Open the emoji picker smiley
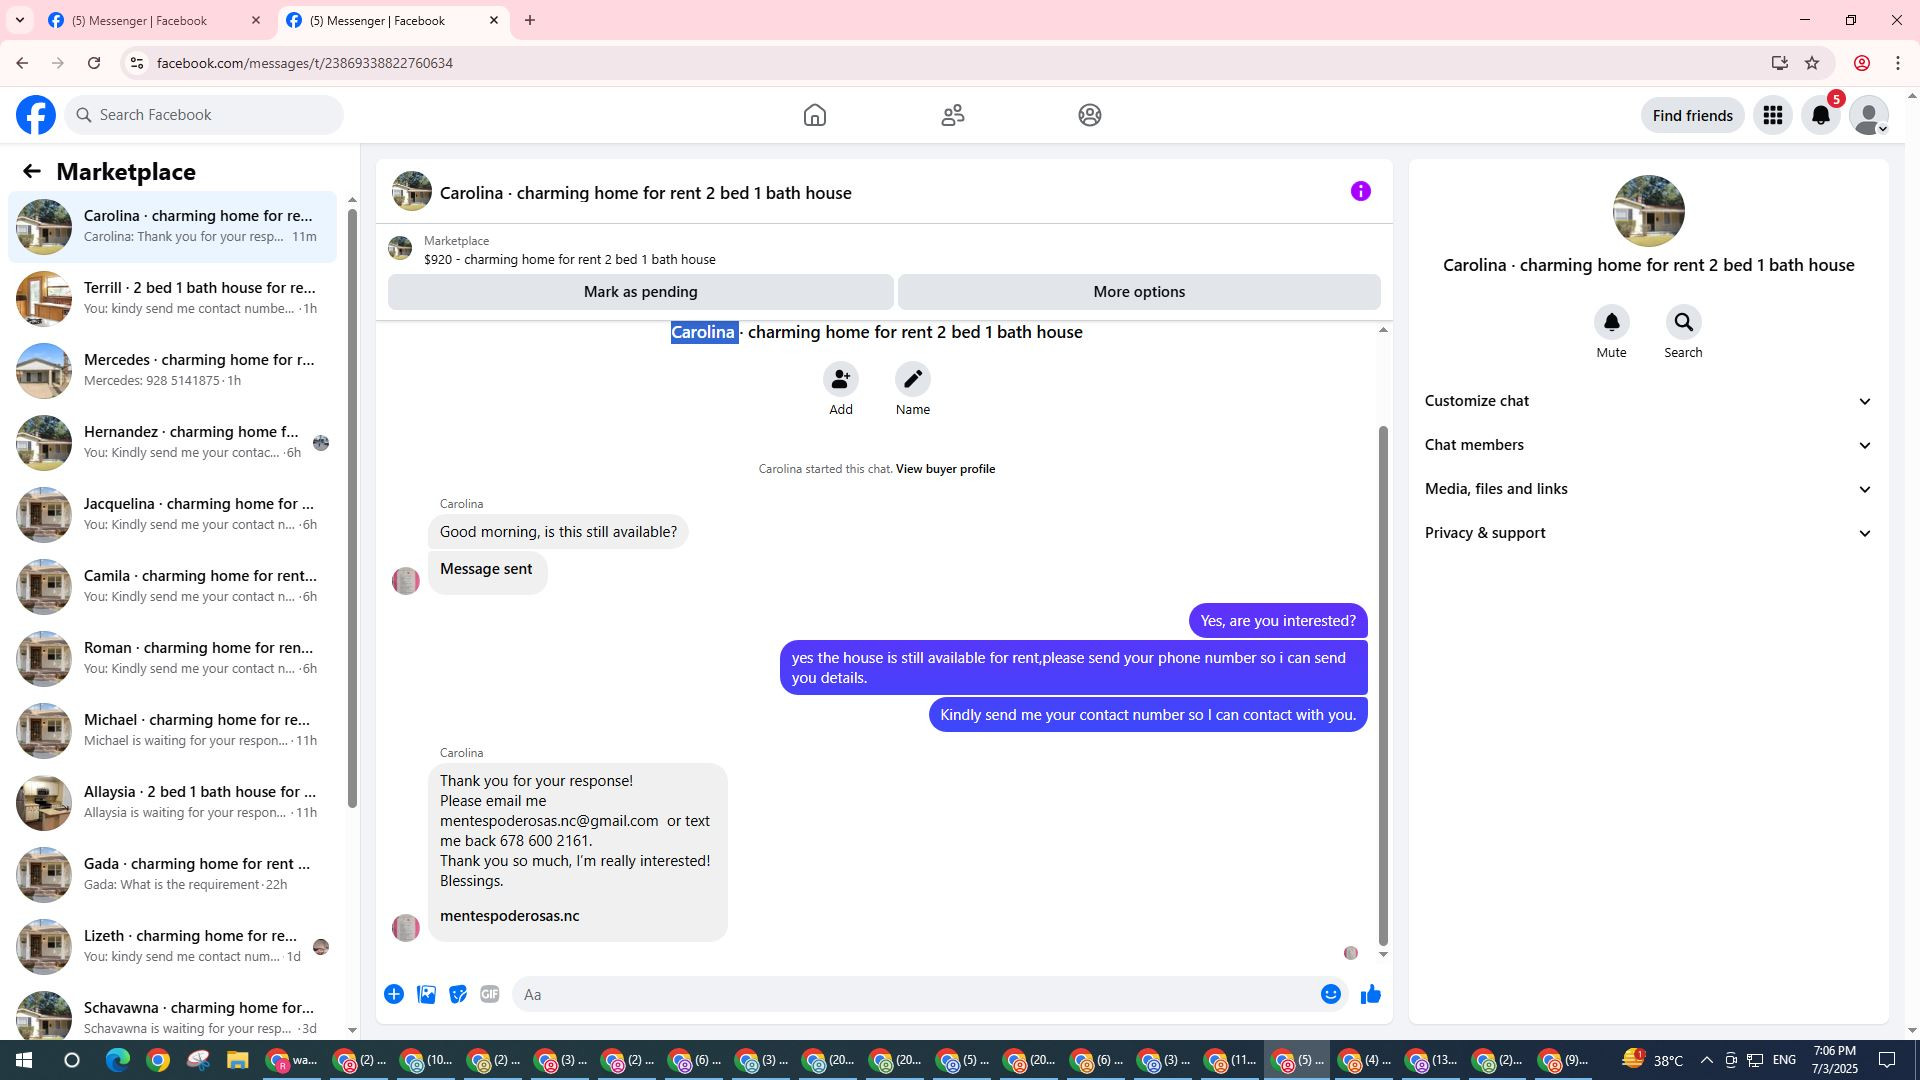The width and height of the screenshot is (1920, 1080). pos(1330,994)
